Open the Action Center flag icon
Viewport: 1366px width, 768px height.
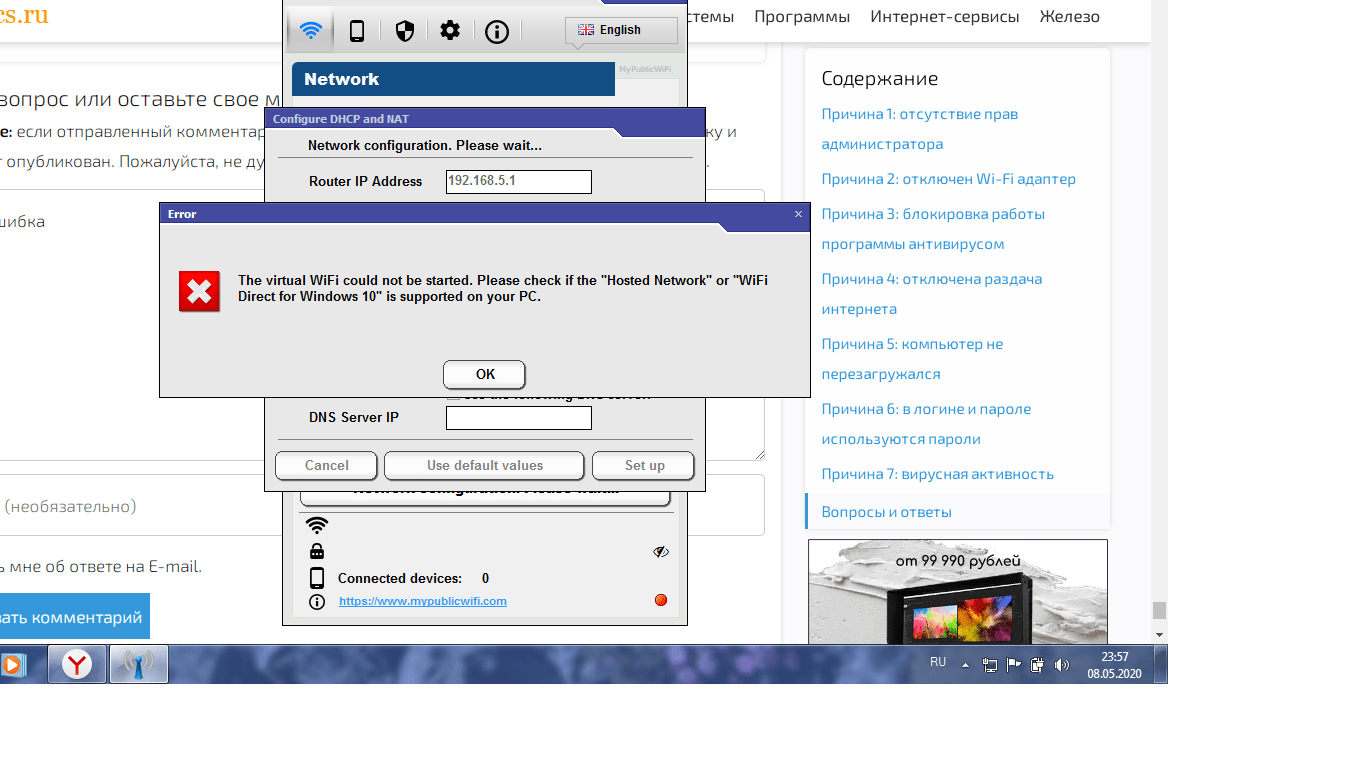tap(1013, 664)
